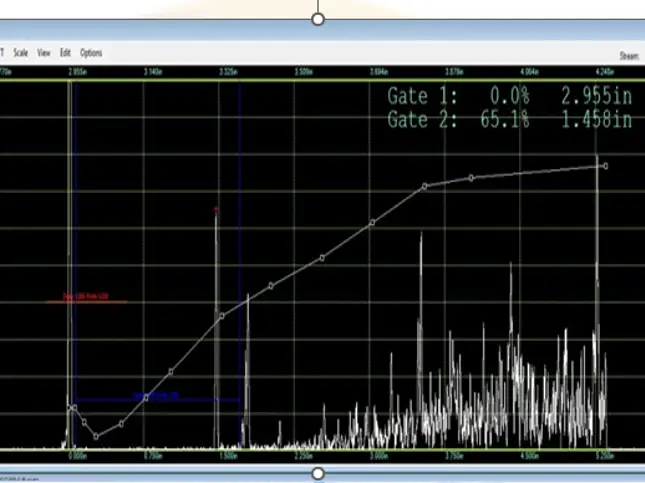Click the red peak marker atop echo
The height and width of the screenshot is (483, 645).
point(216,210)
